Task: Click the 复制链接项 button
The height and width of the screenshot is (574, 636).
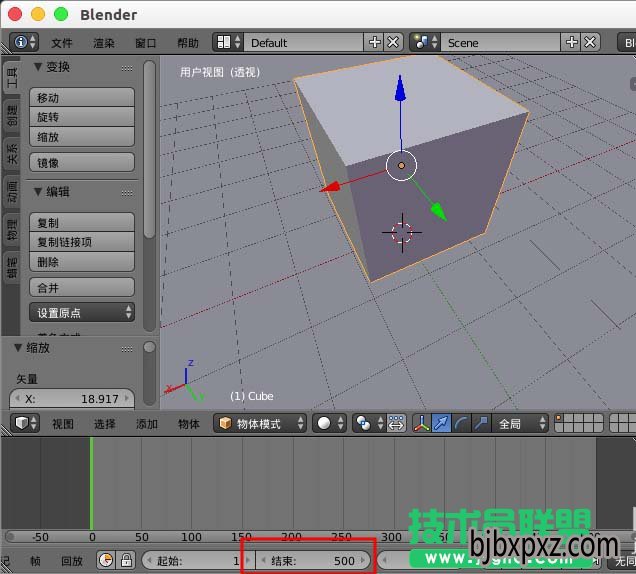Action: coord(82,242)
